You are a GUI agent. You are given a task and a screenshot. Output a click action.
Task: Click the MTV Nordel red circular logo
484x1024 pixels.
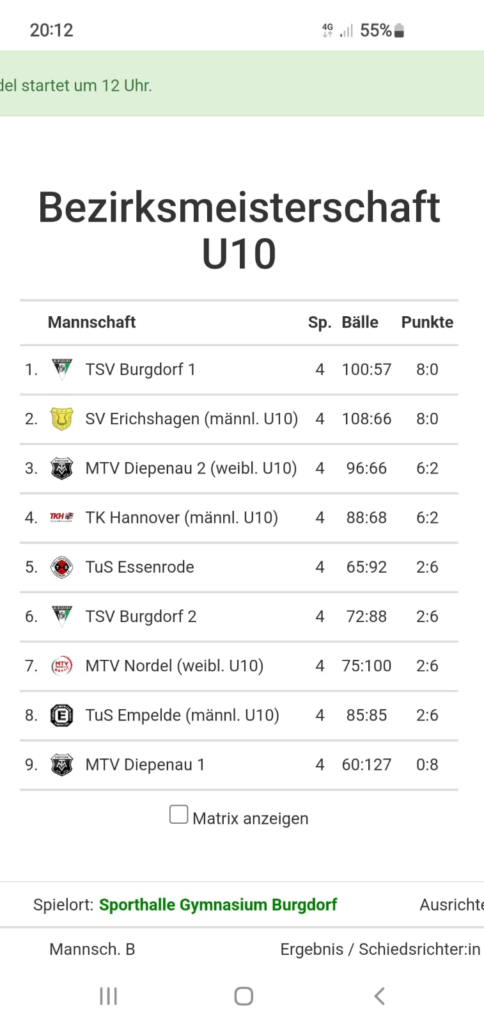tap(61, 666)
